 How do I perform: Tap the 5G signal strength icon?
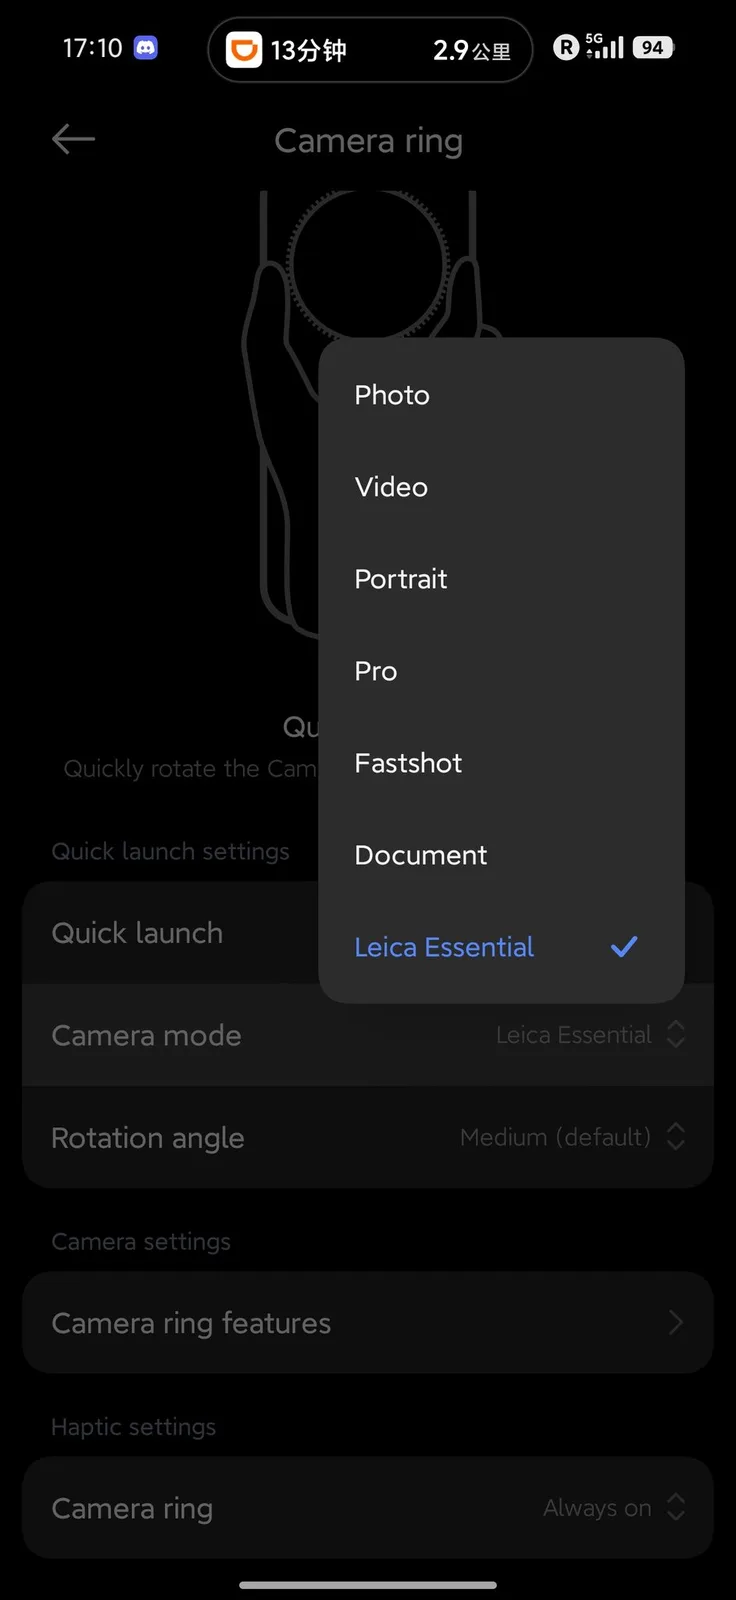point(605,46)
